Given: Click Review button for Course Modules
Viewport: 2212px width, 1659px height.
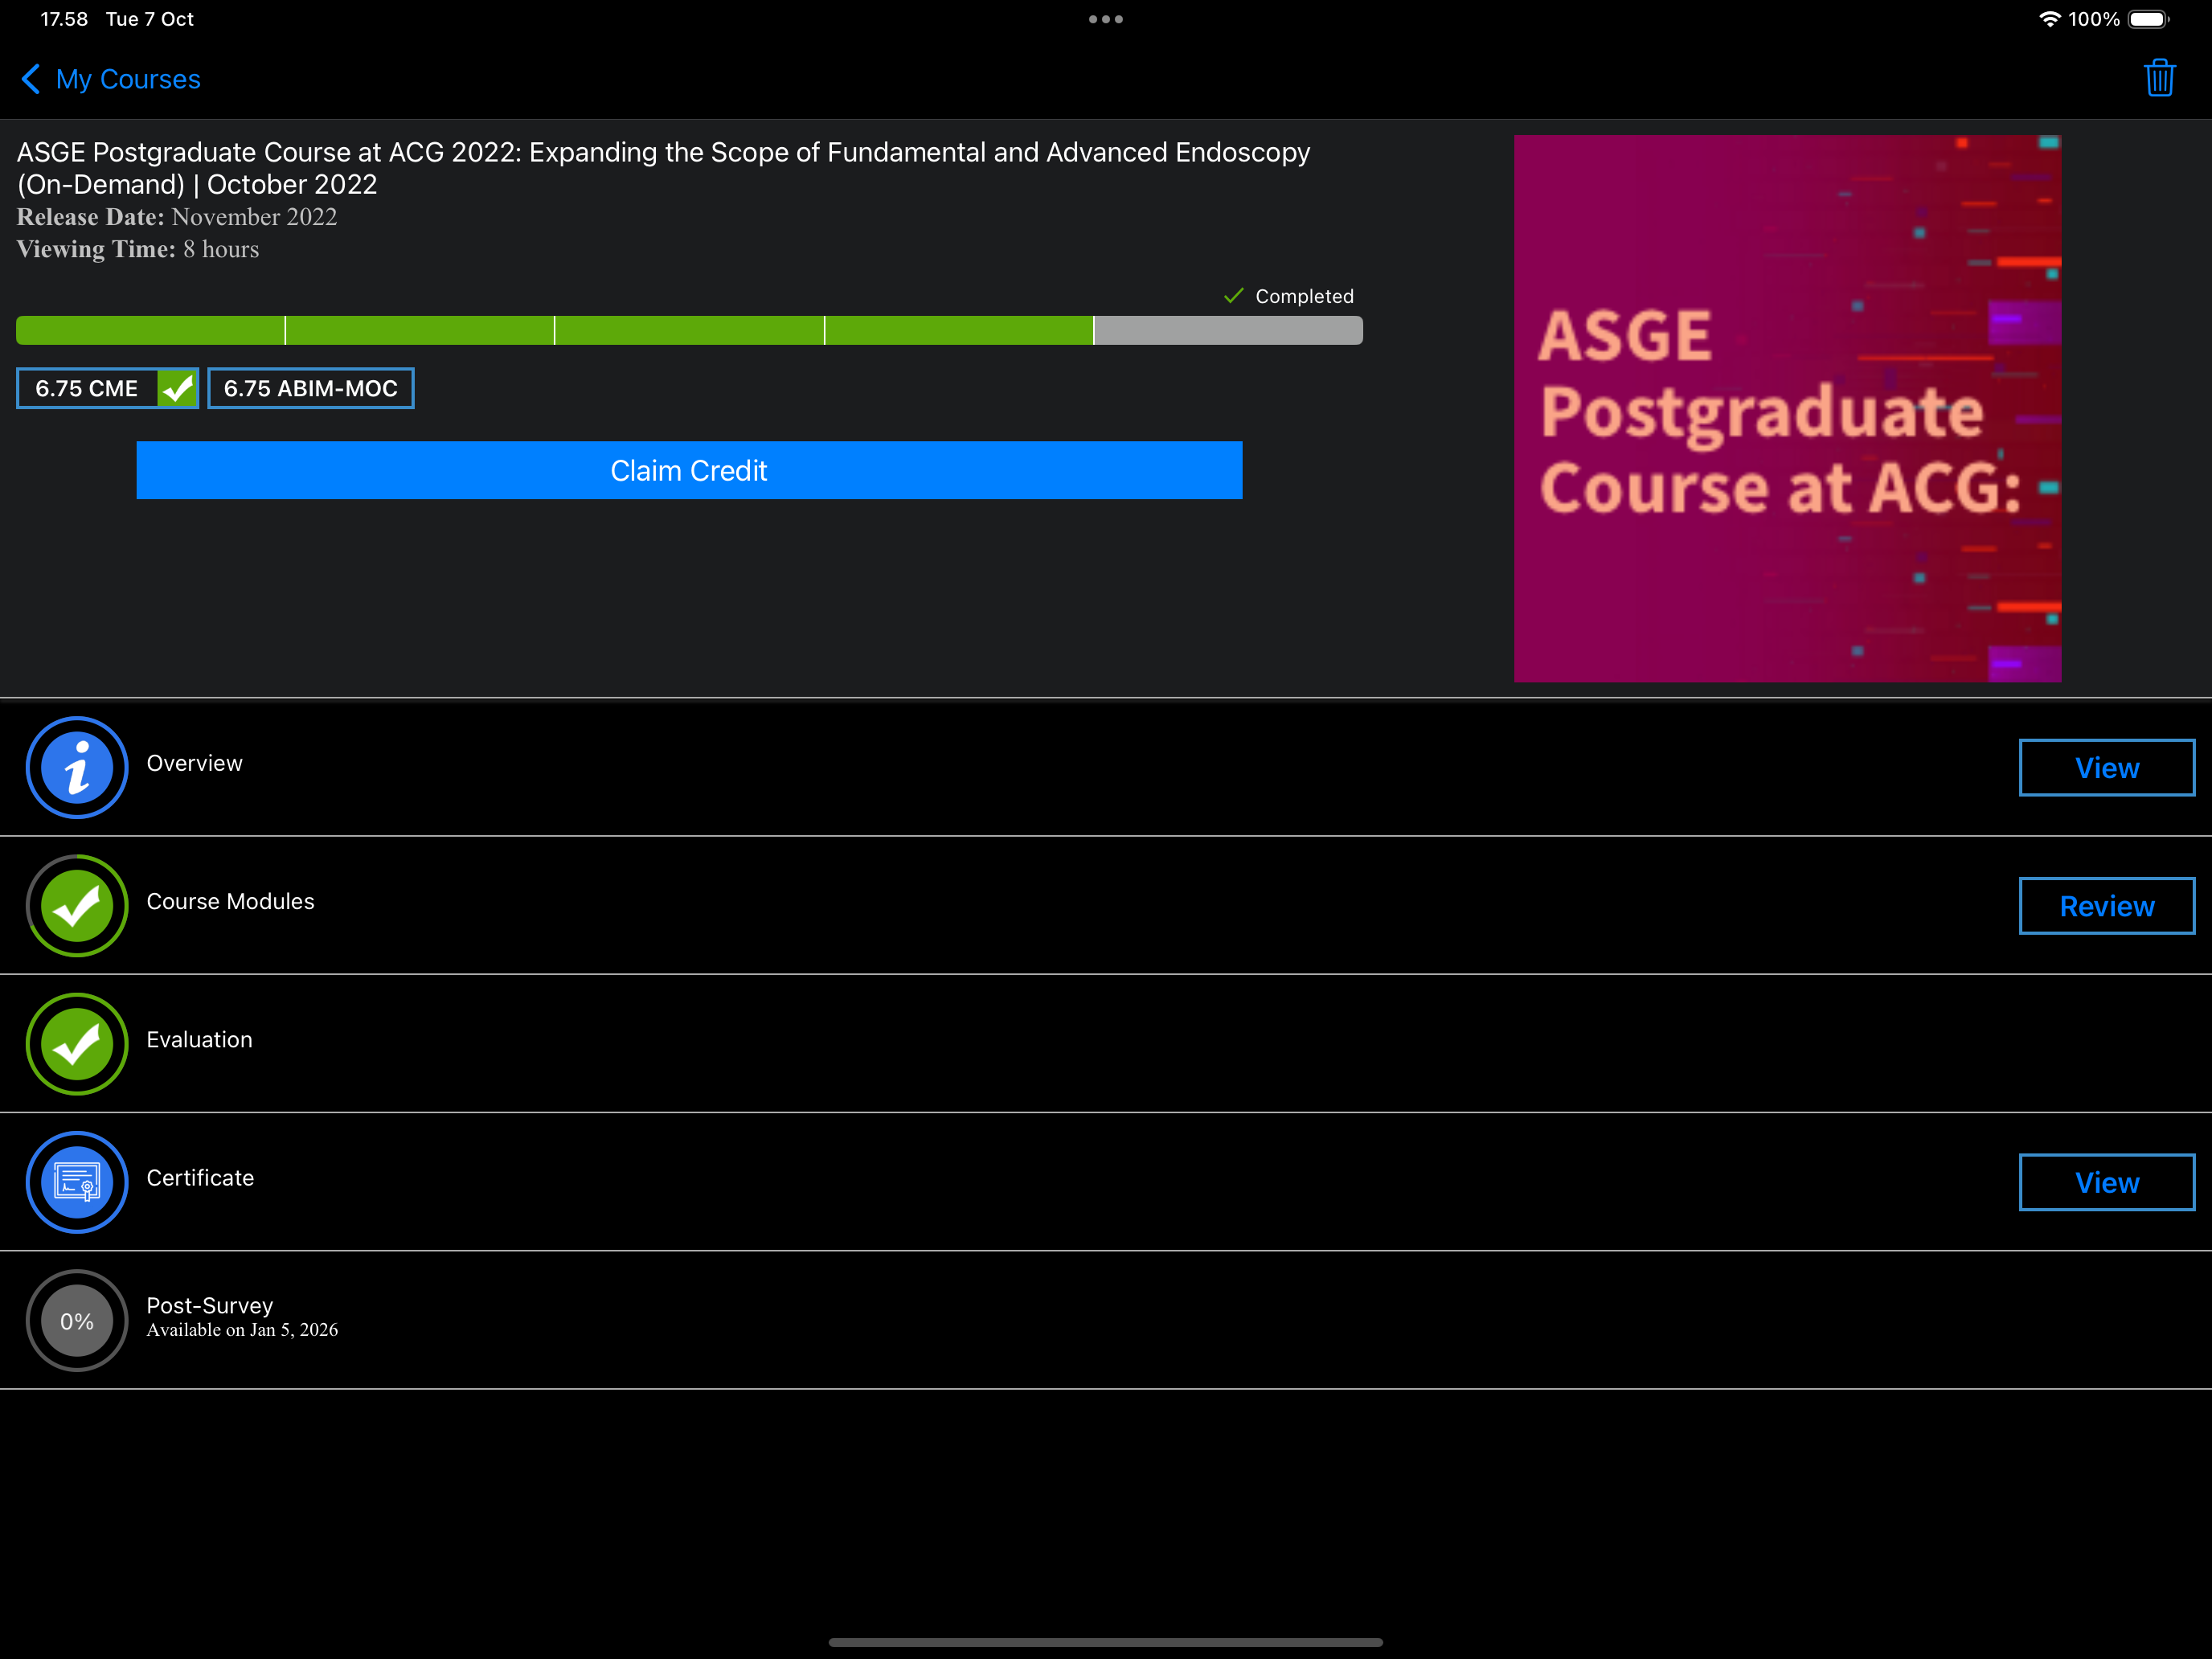Looking at the screenshot, I should click(2107, 905).
